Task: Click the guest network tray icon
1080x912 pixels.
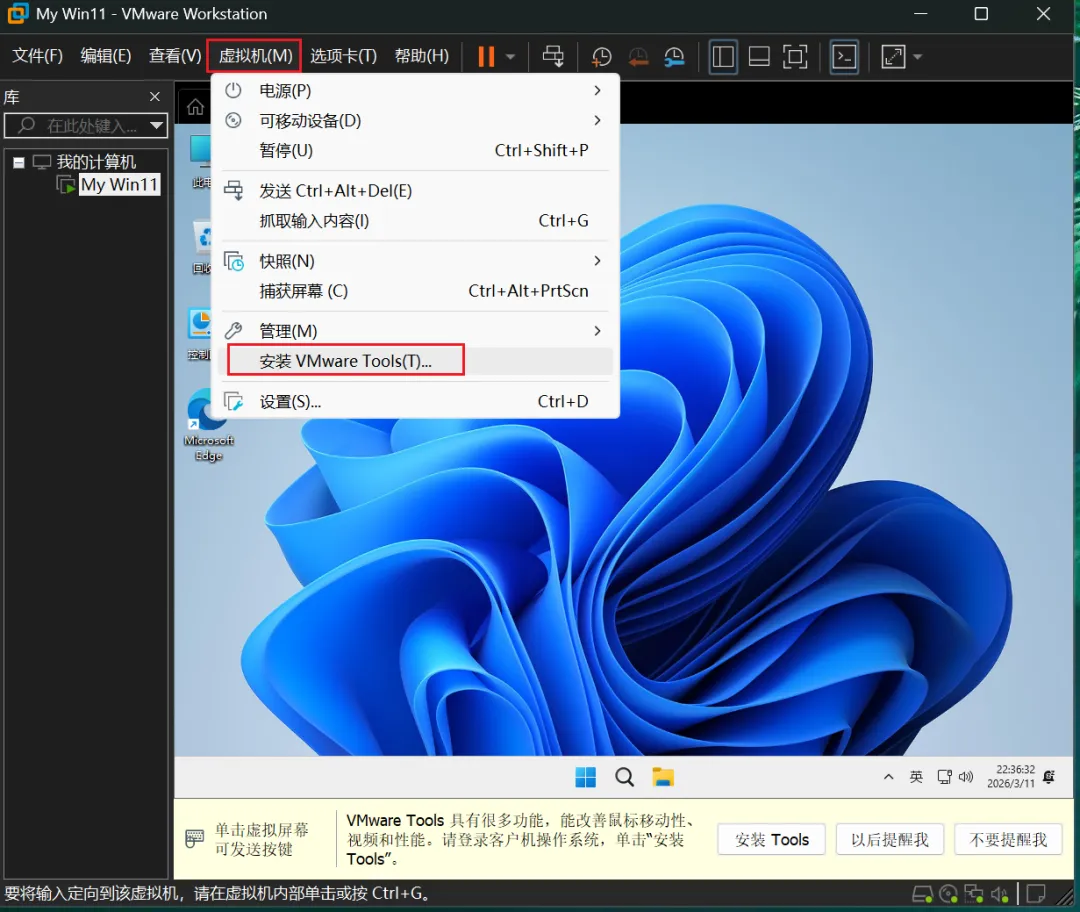Action: point(944,777)
